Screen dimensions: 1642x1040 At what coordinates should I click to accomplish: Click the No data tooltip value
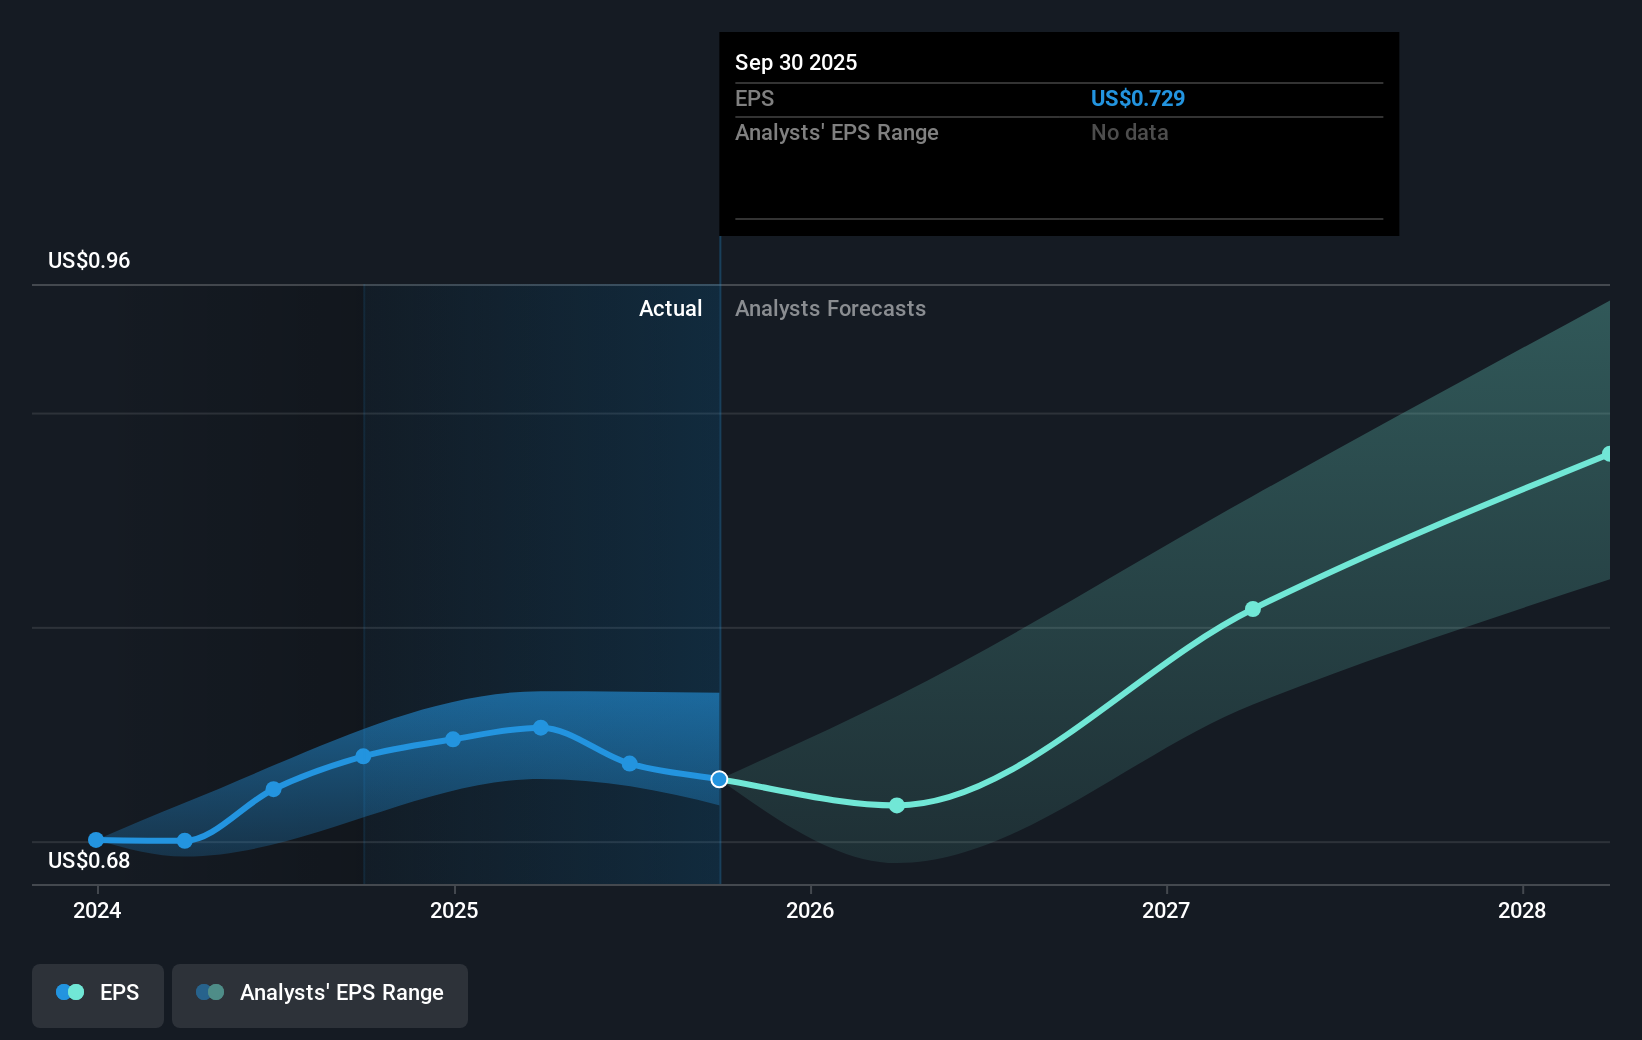point(1129,132)
